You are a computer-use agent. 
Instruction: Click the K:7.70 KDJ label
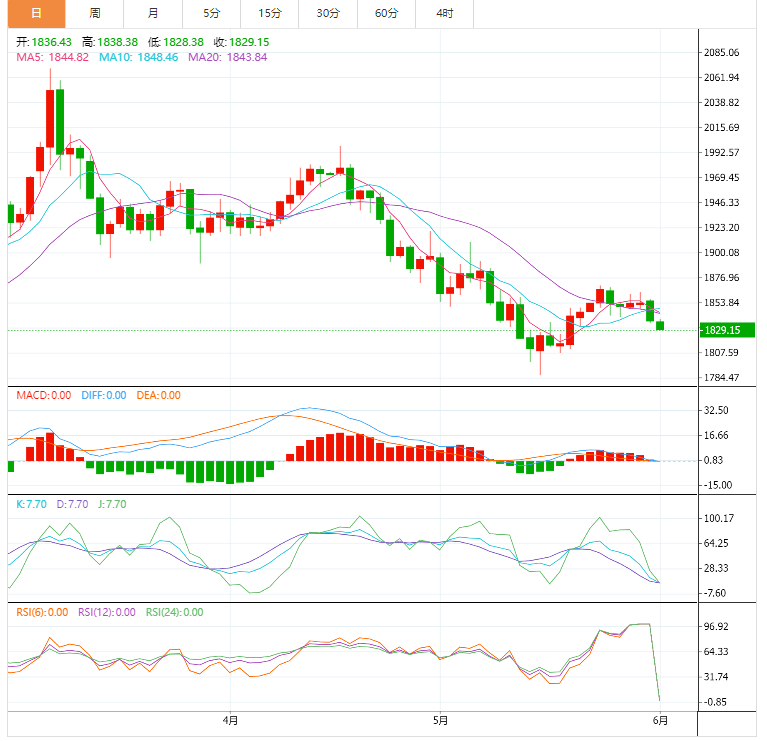(31, 504)
